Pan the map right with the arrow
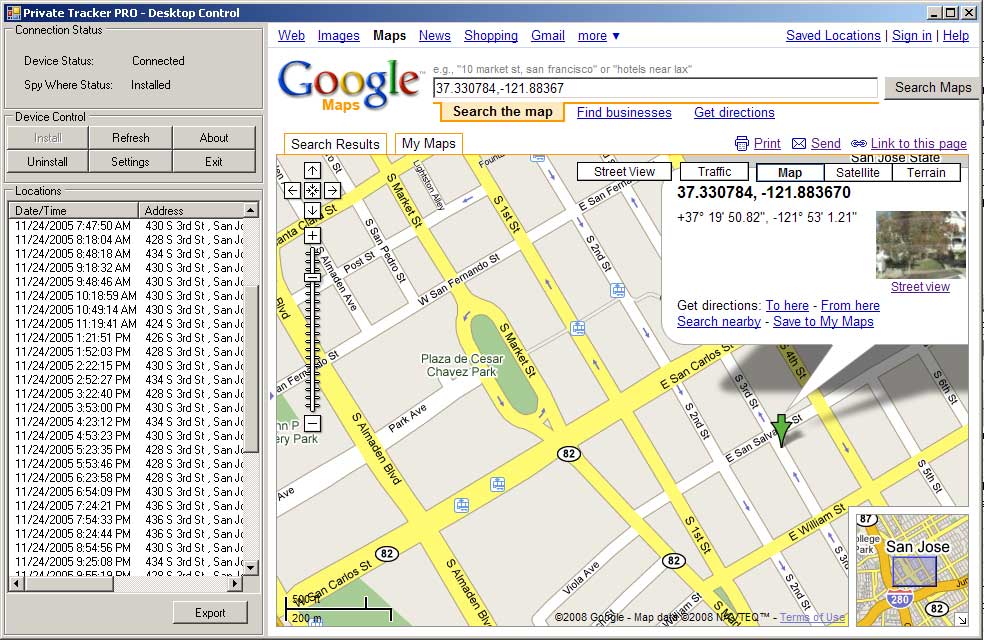Viewport: 984px width, 640px height. pyautogui.click(x=333, y=190)
